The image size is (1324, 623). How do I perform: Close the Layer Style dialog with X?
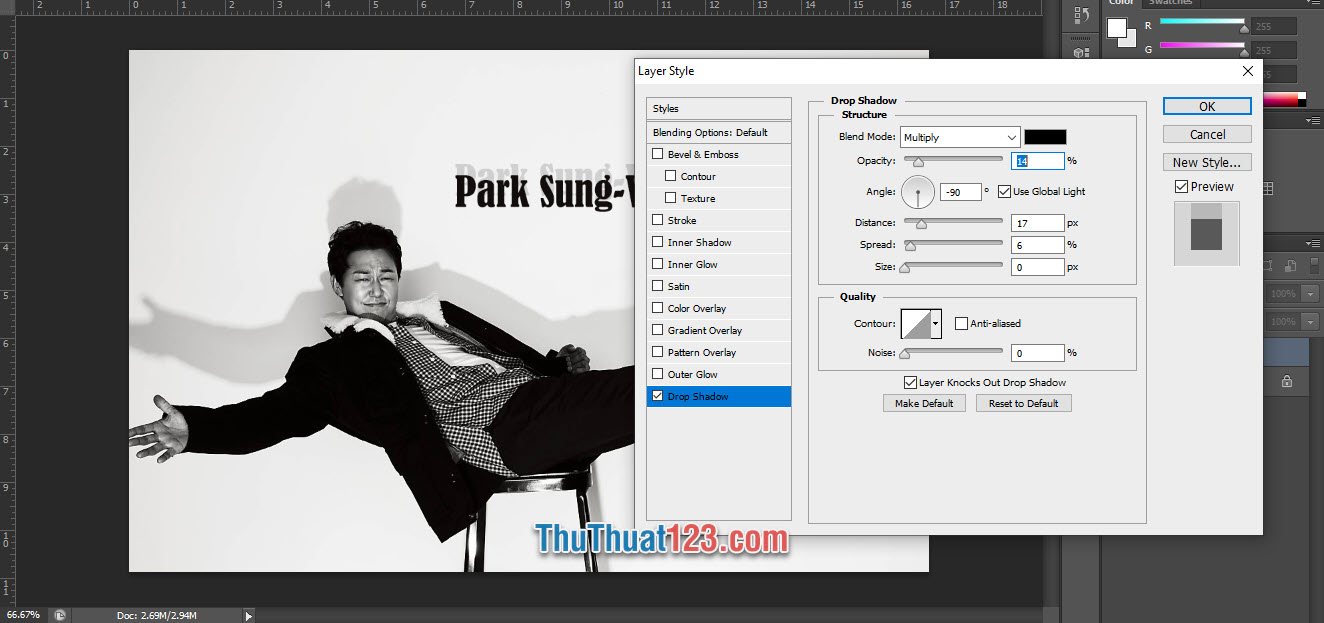pos(1247,71)
